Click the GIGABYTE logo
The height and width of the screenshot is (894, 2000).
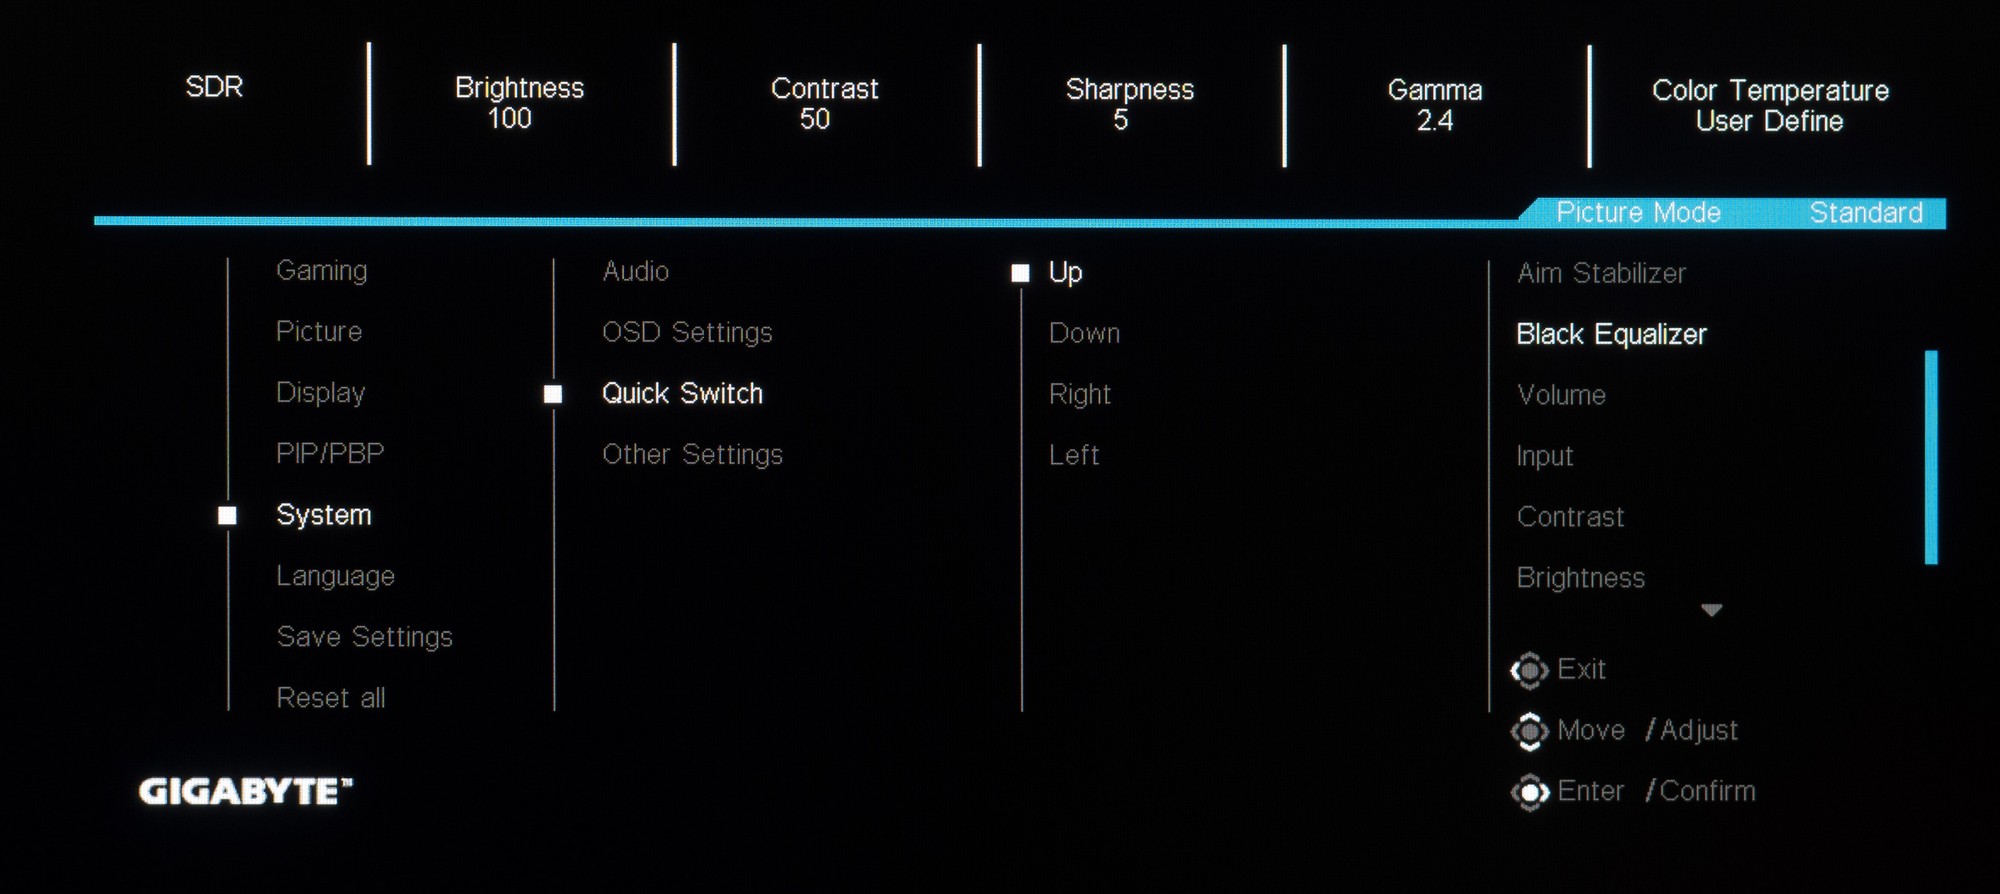pos(245,792)
